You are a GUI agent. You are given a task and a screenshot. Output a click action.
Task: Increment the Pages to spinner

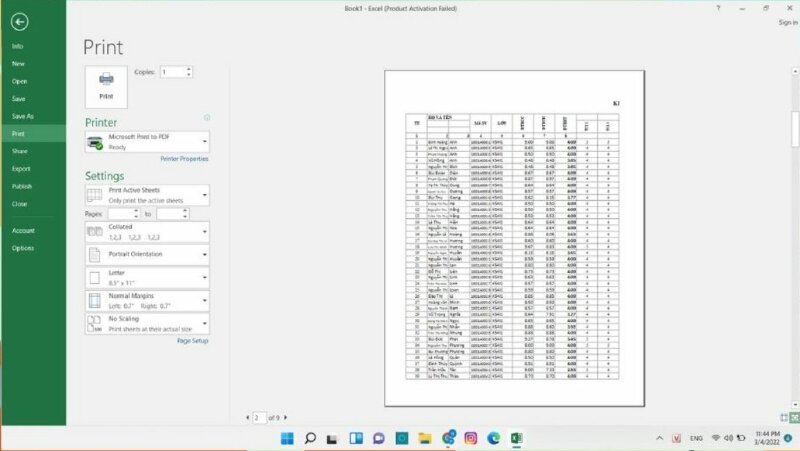point(185,211)
